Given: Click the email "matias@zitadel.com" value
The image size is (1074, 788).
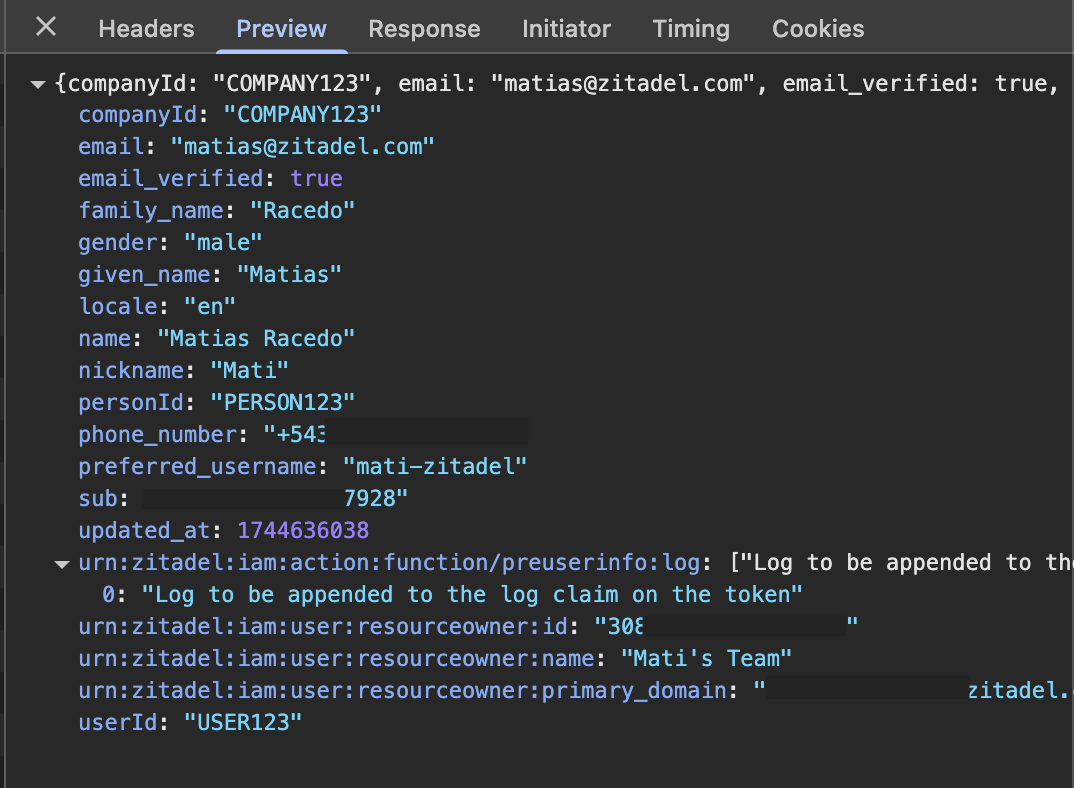Looking at the screenshot, I should (302, 147).
